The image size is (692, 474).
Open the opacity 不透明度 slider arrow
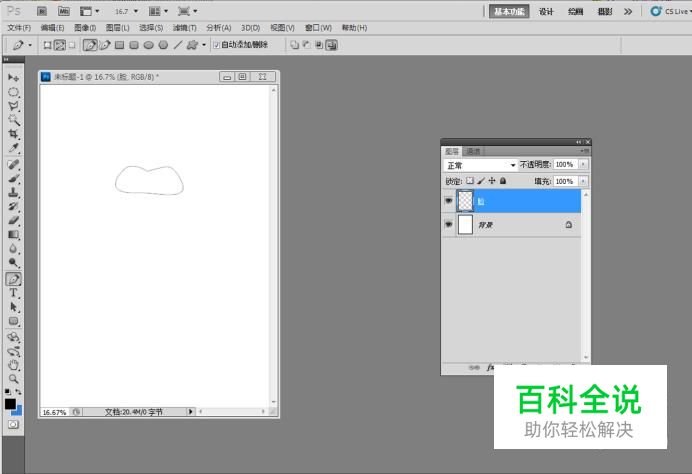pyautogui.click(x=583, y=165)
